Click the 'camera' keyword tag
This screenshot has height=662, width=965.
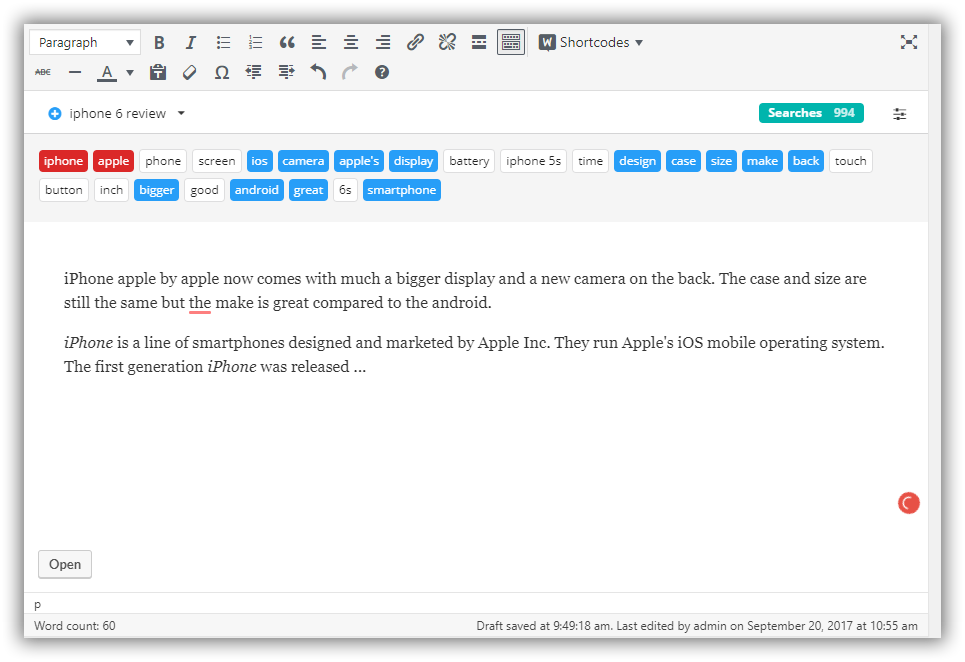coord(303,161)
